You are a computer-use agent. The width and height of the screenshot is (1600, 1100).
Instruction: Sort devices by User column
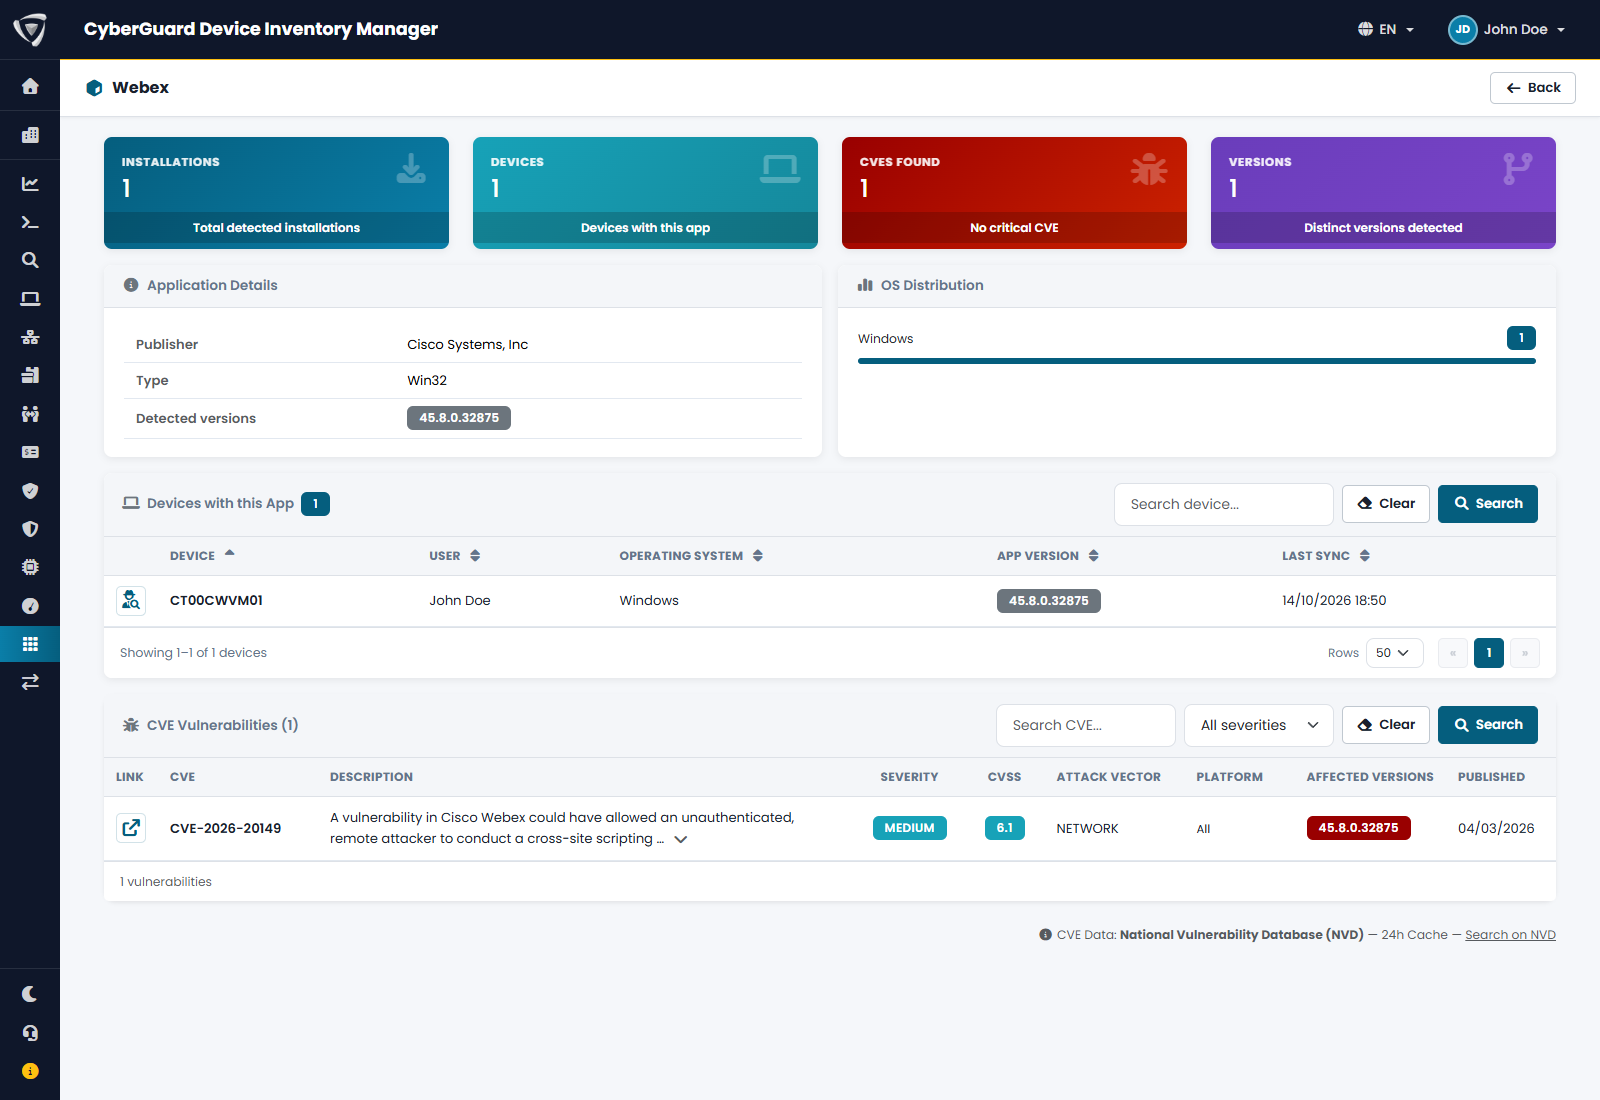[455, 556]
